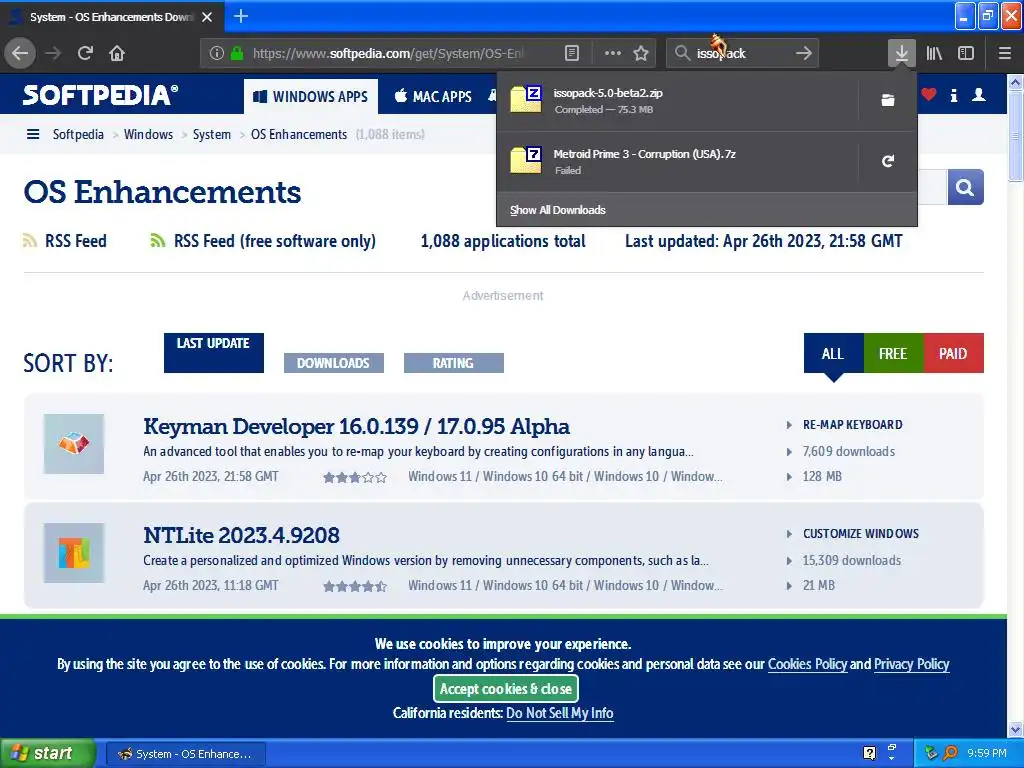Filter list to Paid apps
Image resolution: width=1024 pixels, height=768 pixels.
tap(953, 353)
